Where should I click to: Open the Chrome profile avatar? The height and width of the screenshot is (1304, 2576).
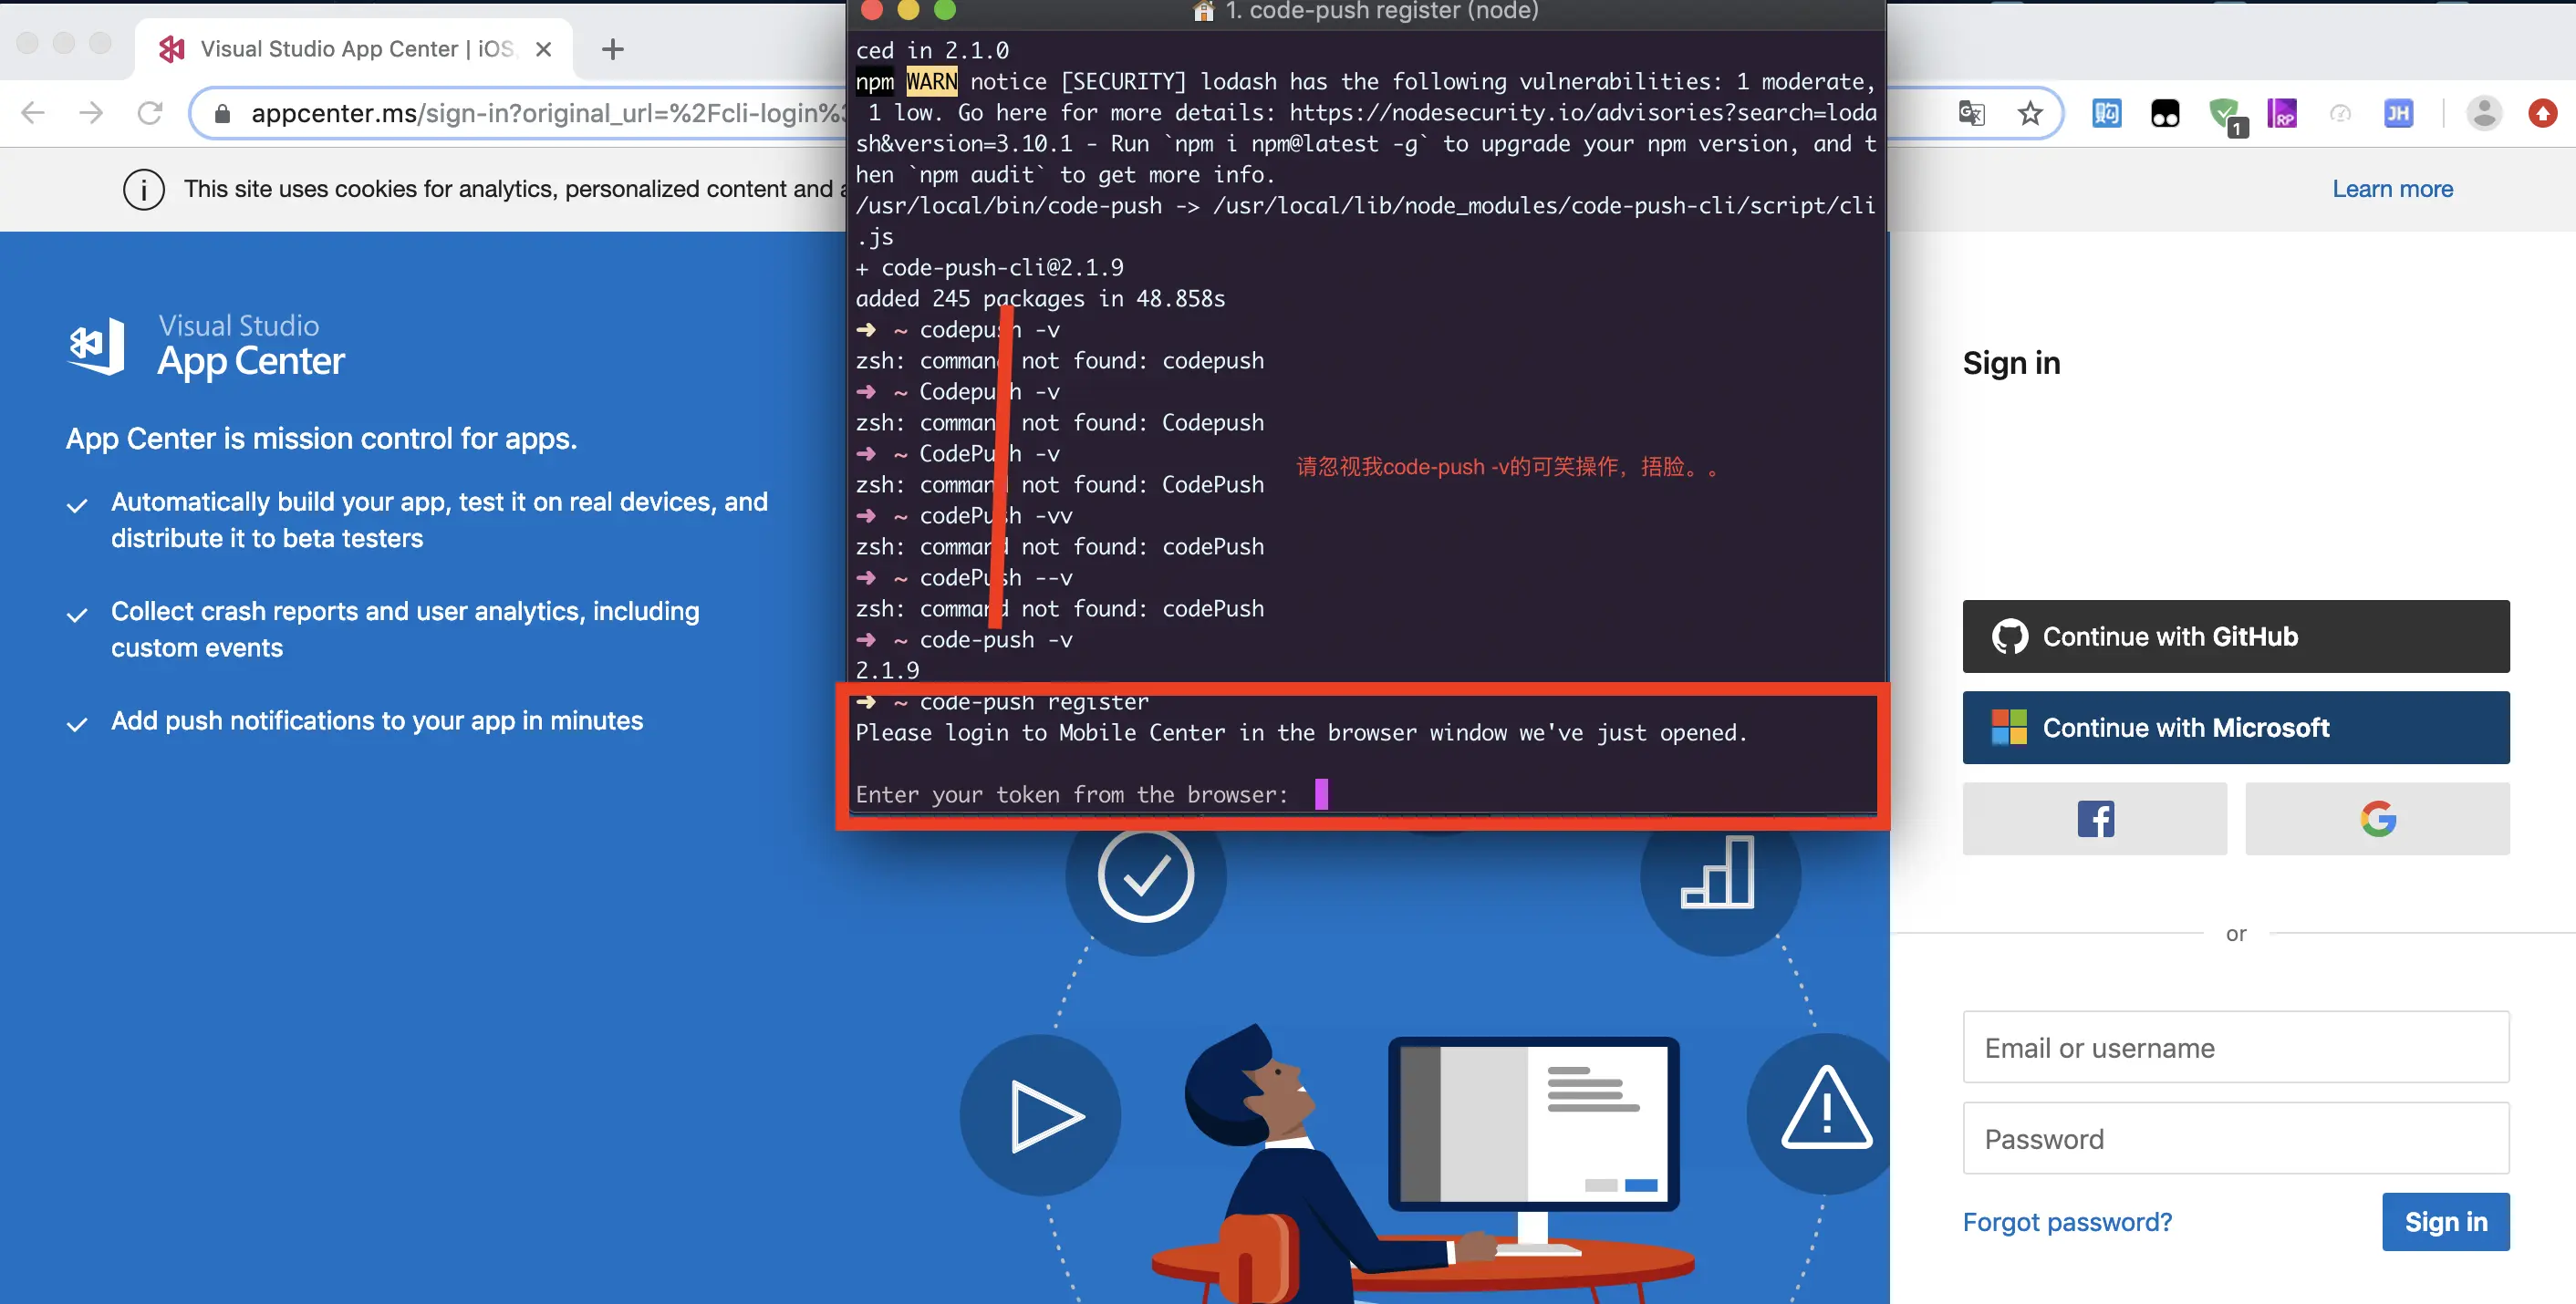tap(2484, 113)
